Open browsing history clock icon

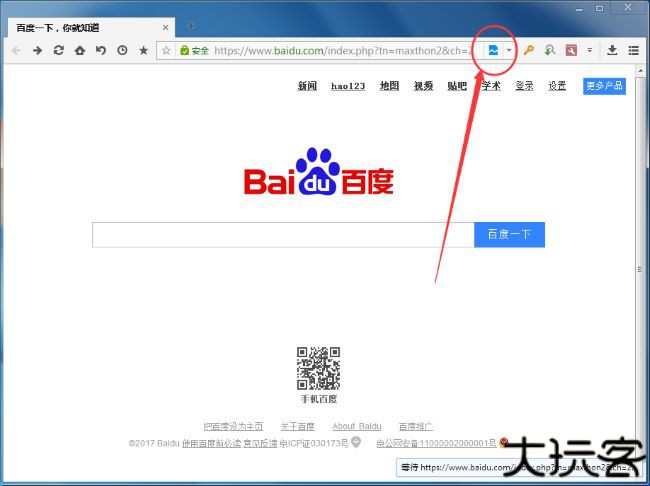(x=122, y=51)
